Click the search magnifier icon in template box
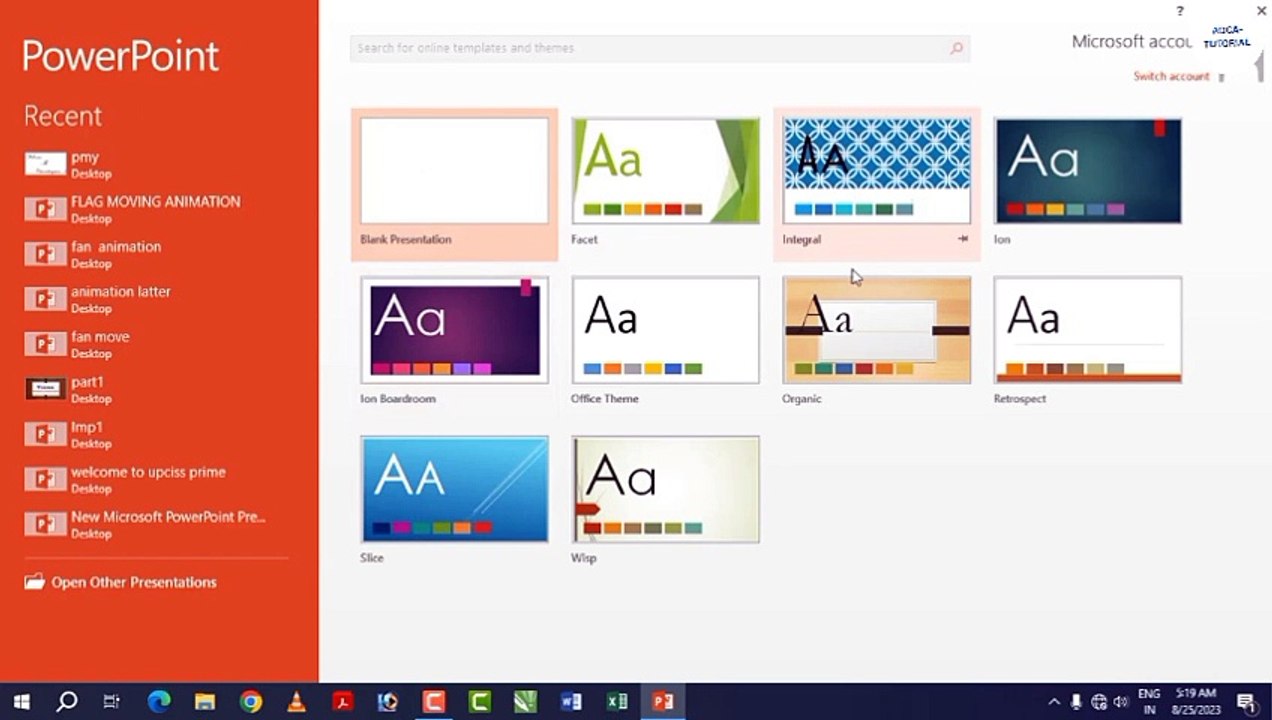Screen dimensions: 1272x720 click(x=957, y=48)
